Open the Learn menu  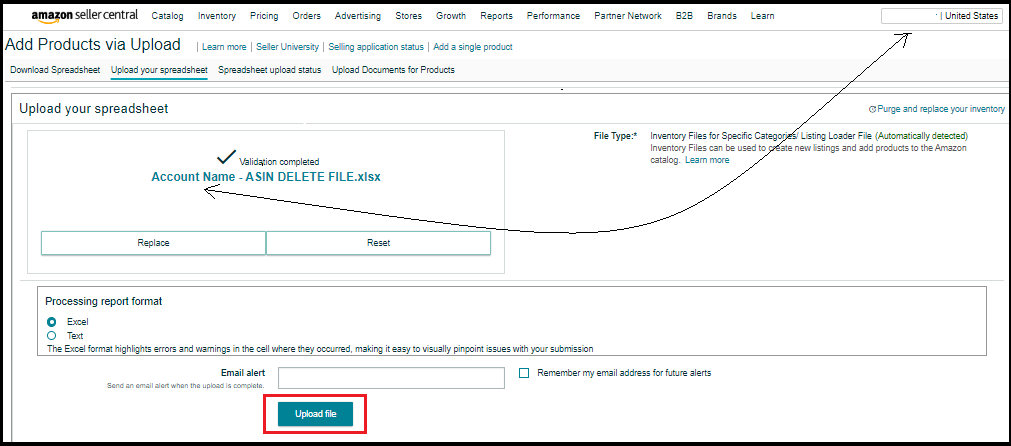click(x=762, y=15)
